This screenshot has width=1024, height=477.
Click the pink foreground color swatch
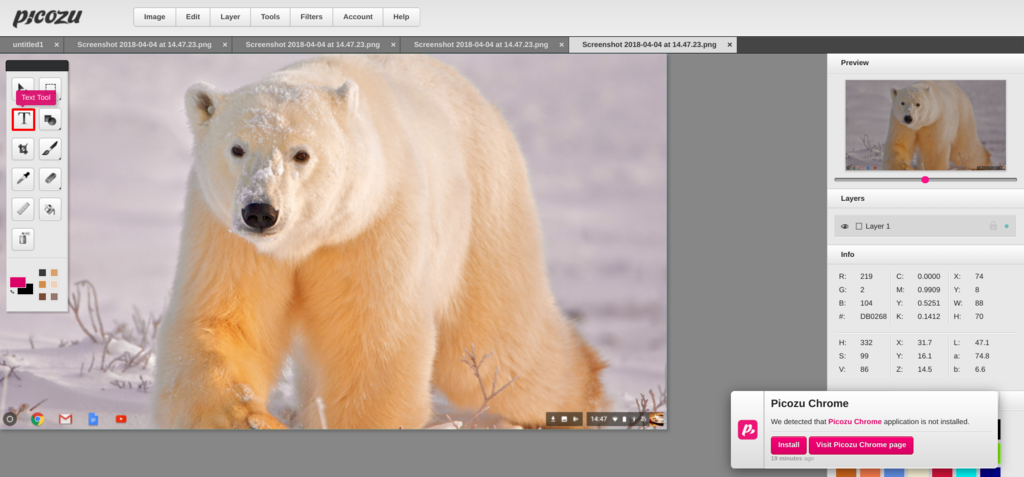[x=18, y=282]
